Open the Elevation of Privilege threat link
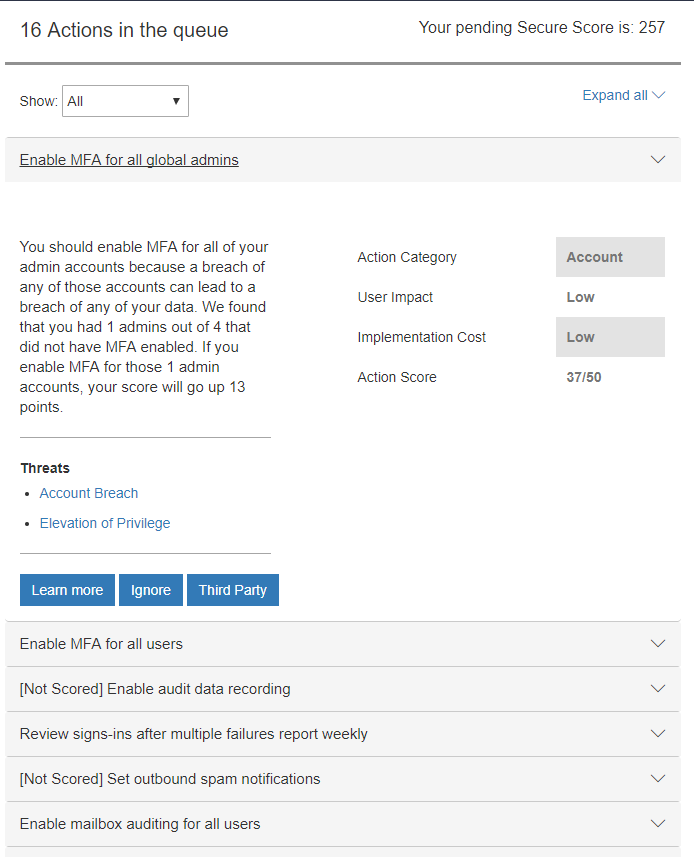Viewport: 694px width, 857px height. tap(105, 523)
